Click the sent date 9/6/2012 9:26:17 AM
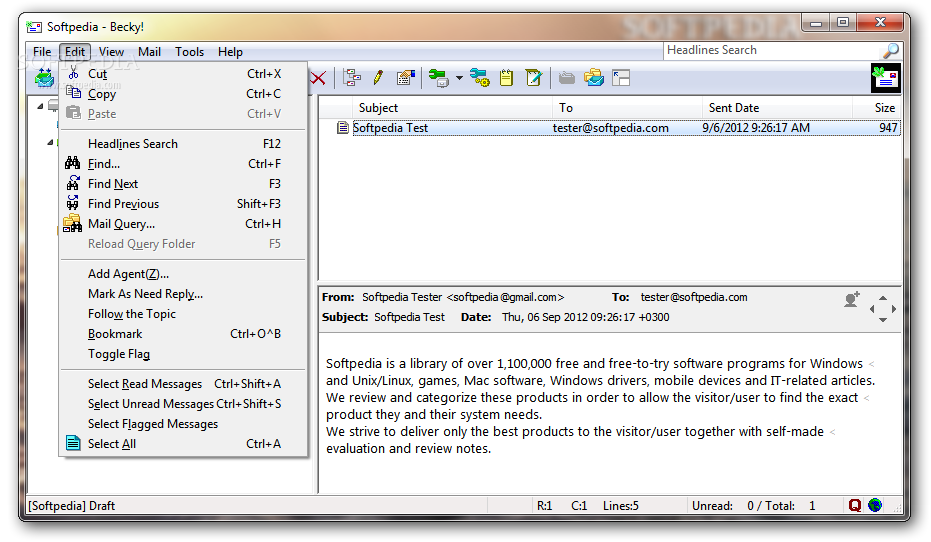931x542 pixels. [756, 128]
